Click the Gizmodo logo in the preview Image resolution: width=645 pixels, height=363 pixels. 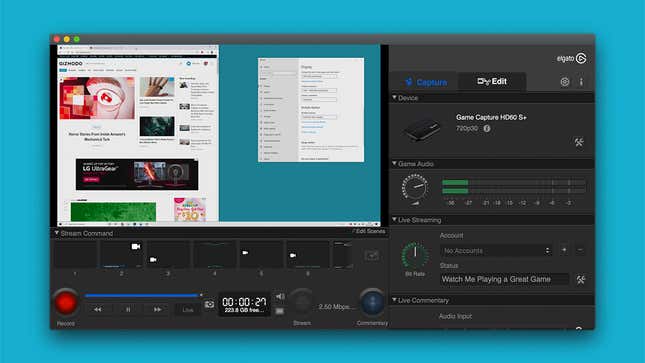[71, 63]
